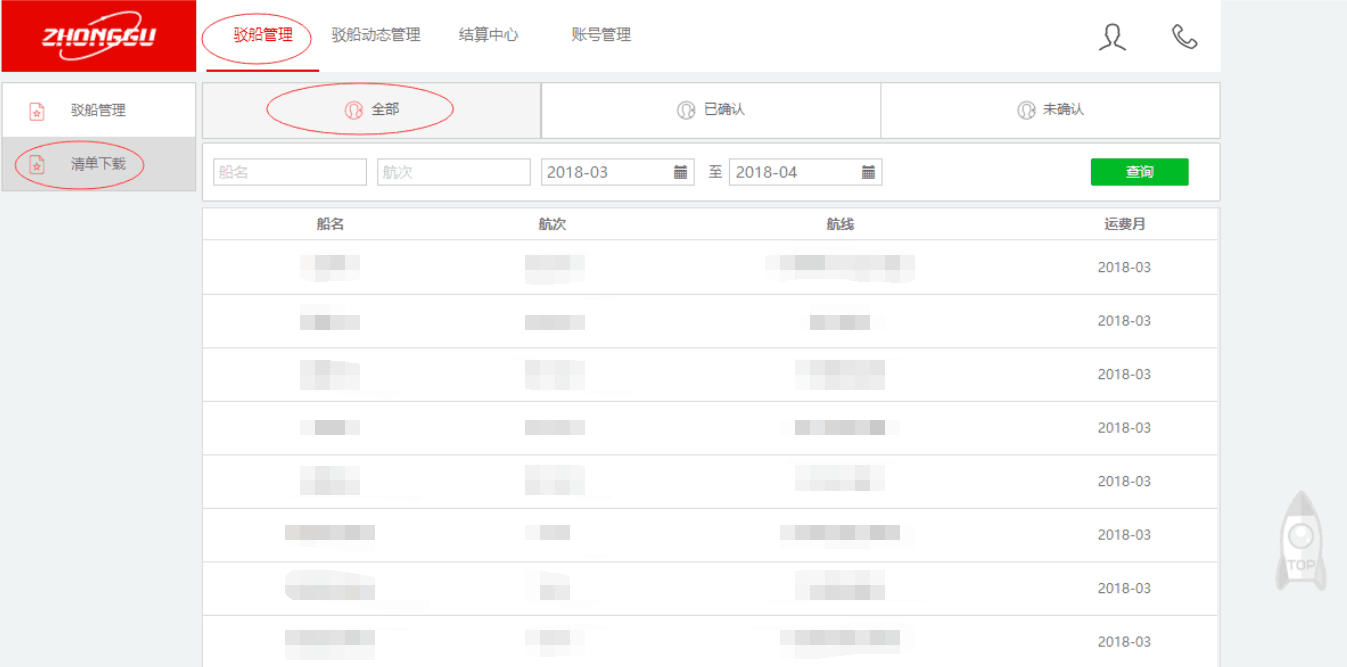Screen dimensions: 1347x667
Task: Click the 运费月 column header
Action: pyautogui.click(x=1125, y=225)
